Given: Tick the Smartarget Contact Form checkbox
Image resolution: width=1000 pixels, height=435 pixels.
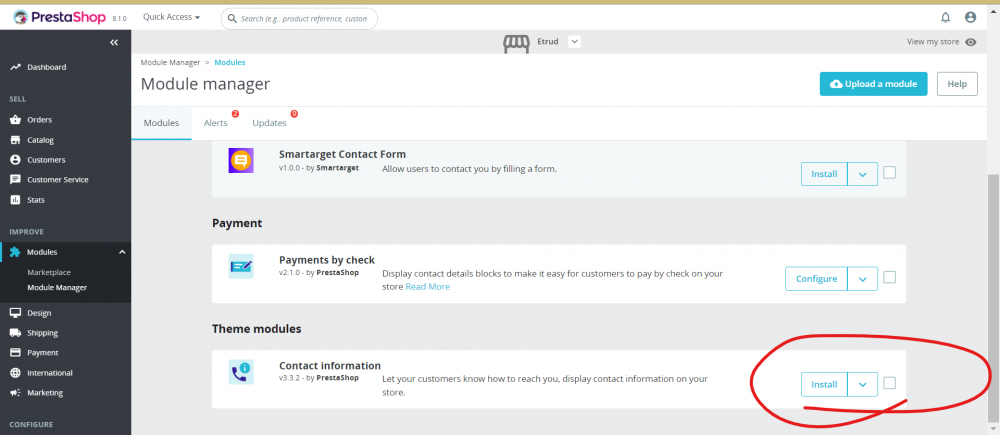Looking at the screenshot, I should click(890, 172).
